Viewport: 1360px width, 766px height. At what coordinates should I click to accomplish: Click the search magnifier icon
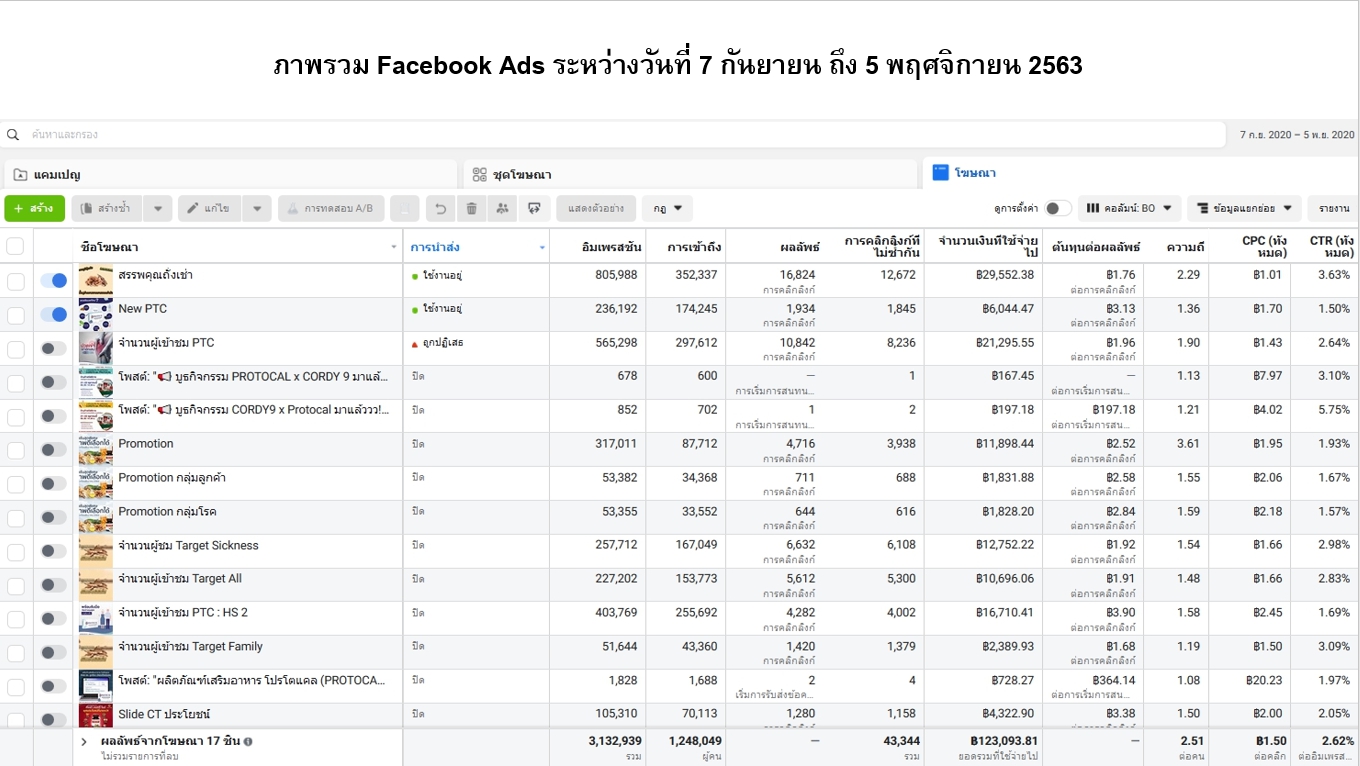click(13, 134)
